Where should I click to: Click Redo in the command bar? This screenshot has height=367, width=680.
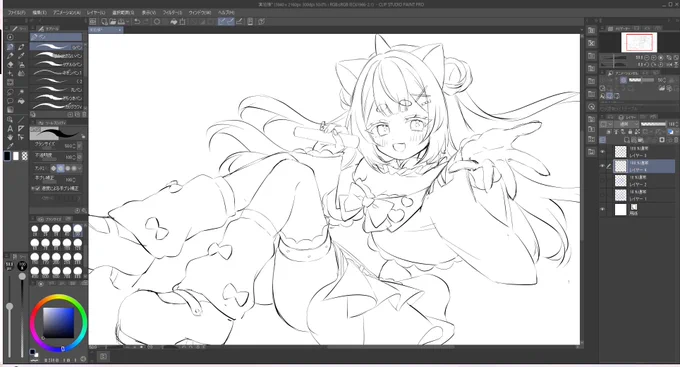(146, 22)
